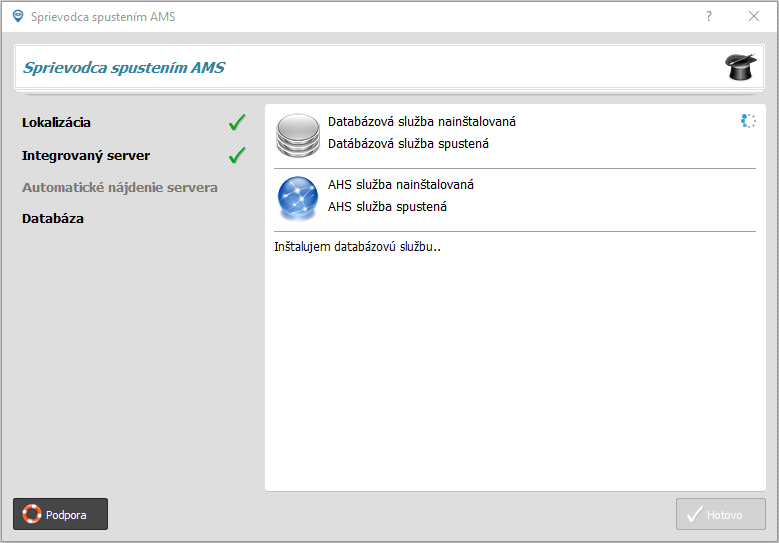Click the blue AHS globe service icon

tap(298, 198)
